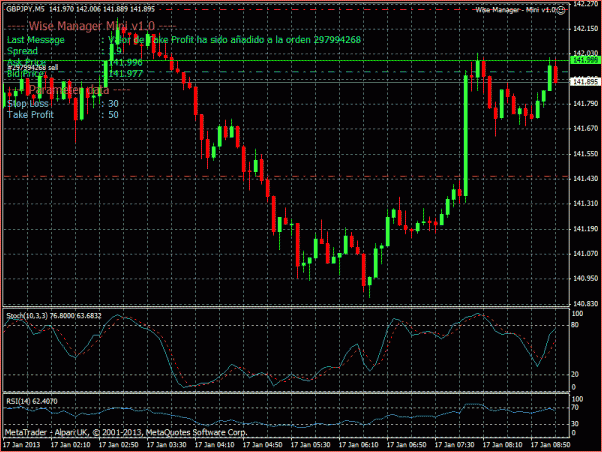Screen dimensions: 602x452
Task: Select the '17 Jan 2013' time axis label
Action: 21,445
